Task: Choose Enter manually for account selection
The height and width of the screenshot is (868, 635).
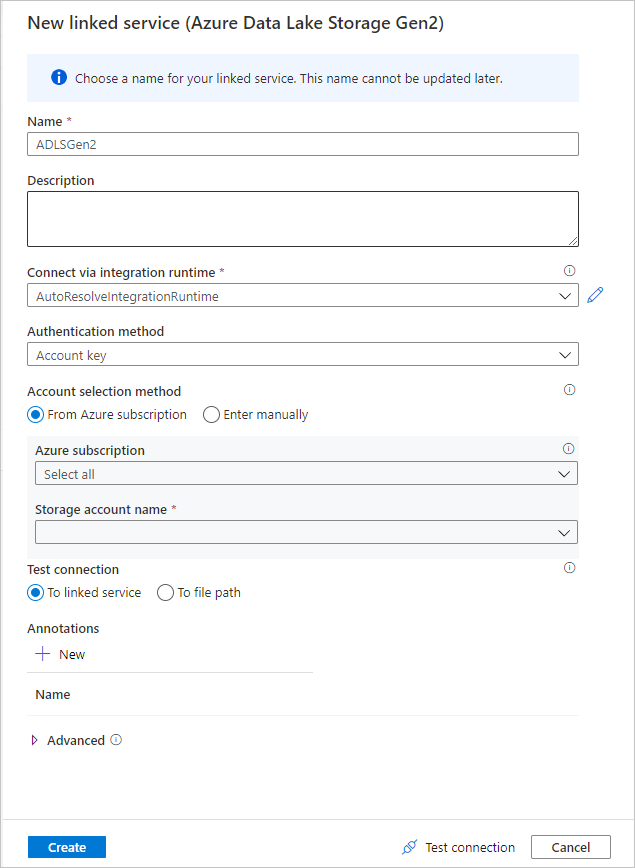Action: 209,414
